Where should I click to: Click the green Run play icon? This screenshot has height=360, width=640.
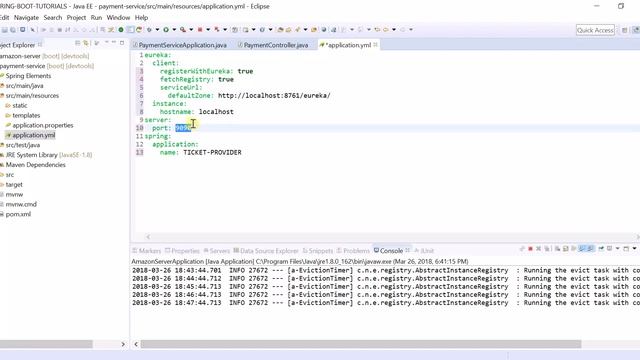(x=166, y=30)
